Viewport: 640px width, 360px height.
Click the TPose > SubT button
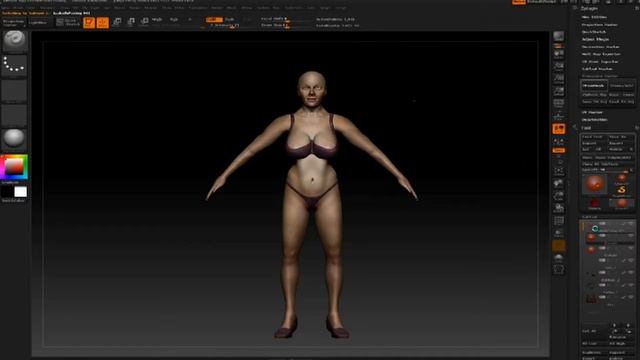pyautogui.click(x=622, y=86)
